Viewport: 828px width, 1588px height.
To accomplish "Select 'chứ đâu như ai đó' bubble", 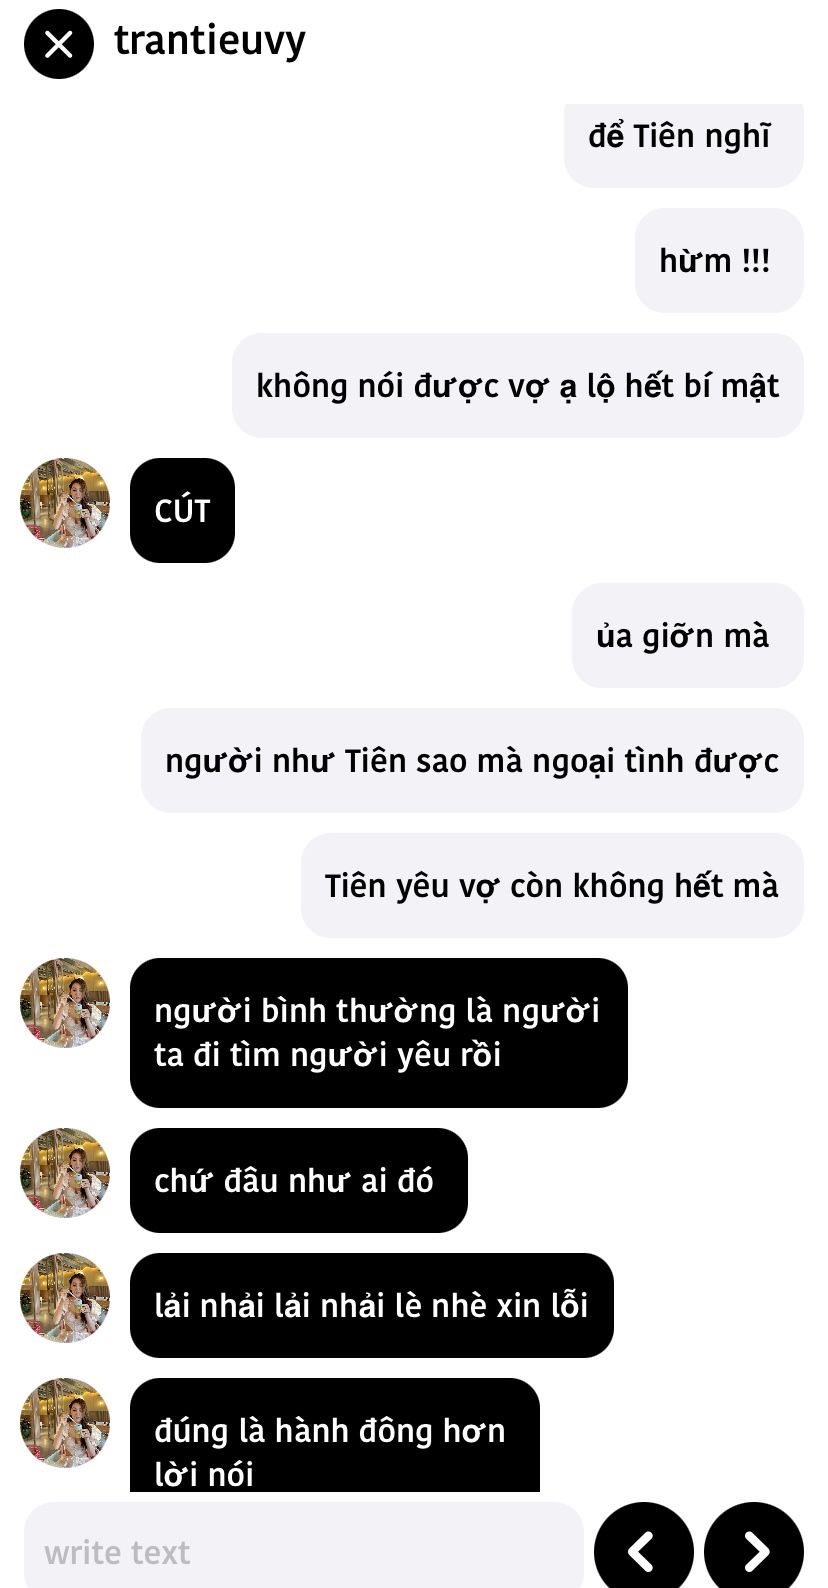I will point(299,1180).
